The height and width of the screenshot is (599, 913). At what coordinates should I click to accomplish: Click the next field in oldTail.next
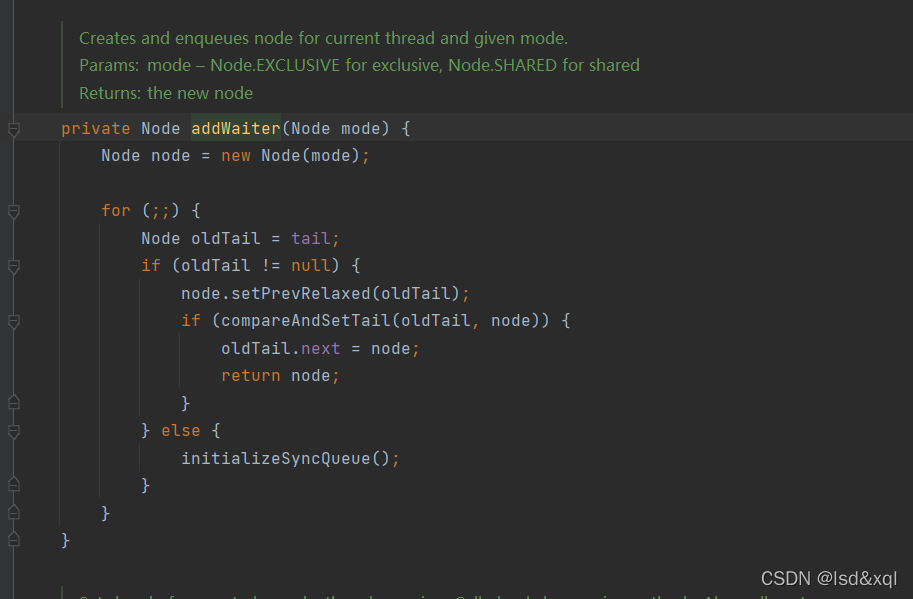click(x=320, y=348)
